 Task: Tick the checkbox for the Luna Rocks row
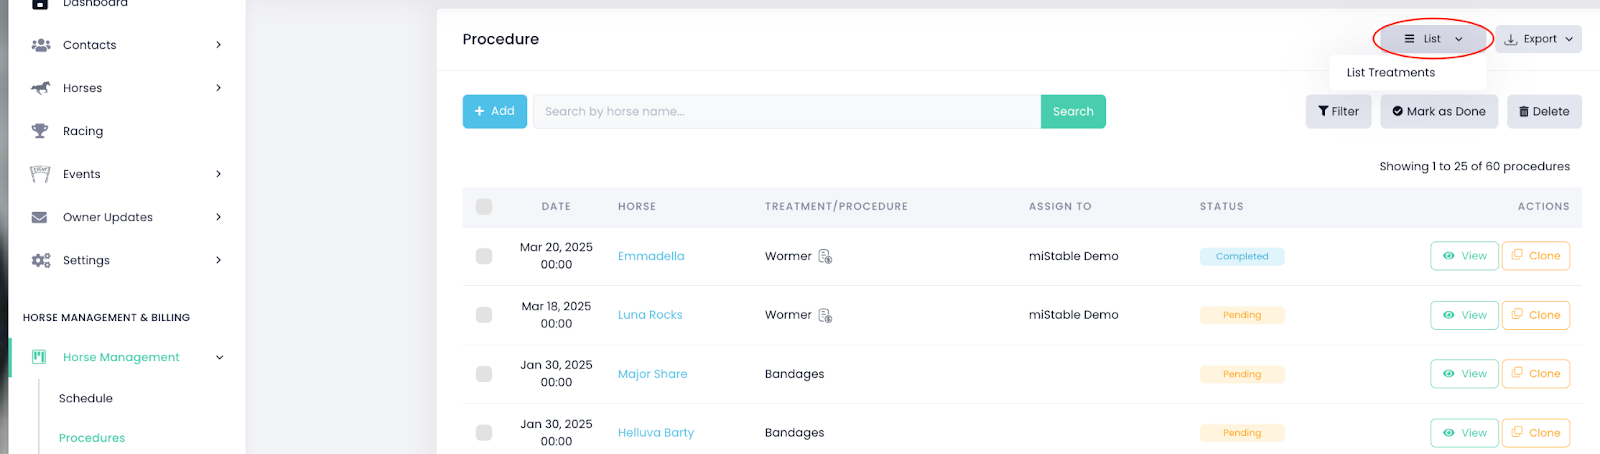(484, 315)
